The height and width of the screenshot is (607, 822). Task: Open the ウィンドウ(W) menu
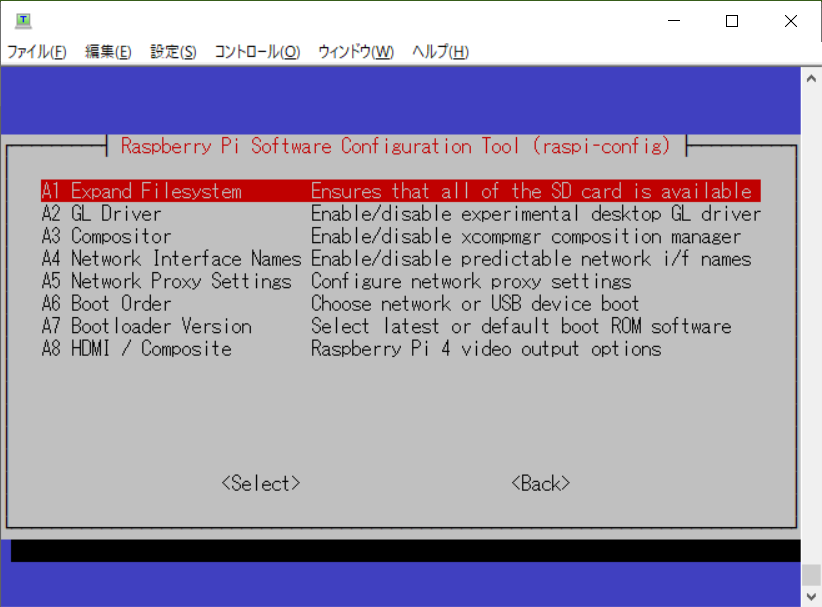pyautogui.click(x=356, y=52)
